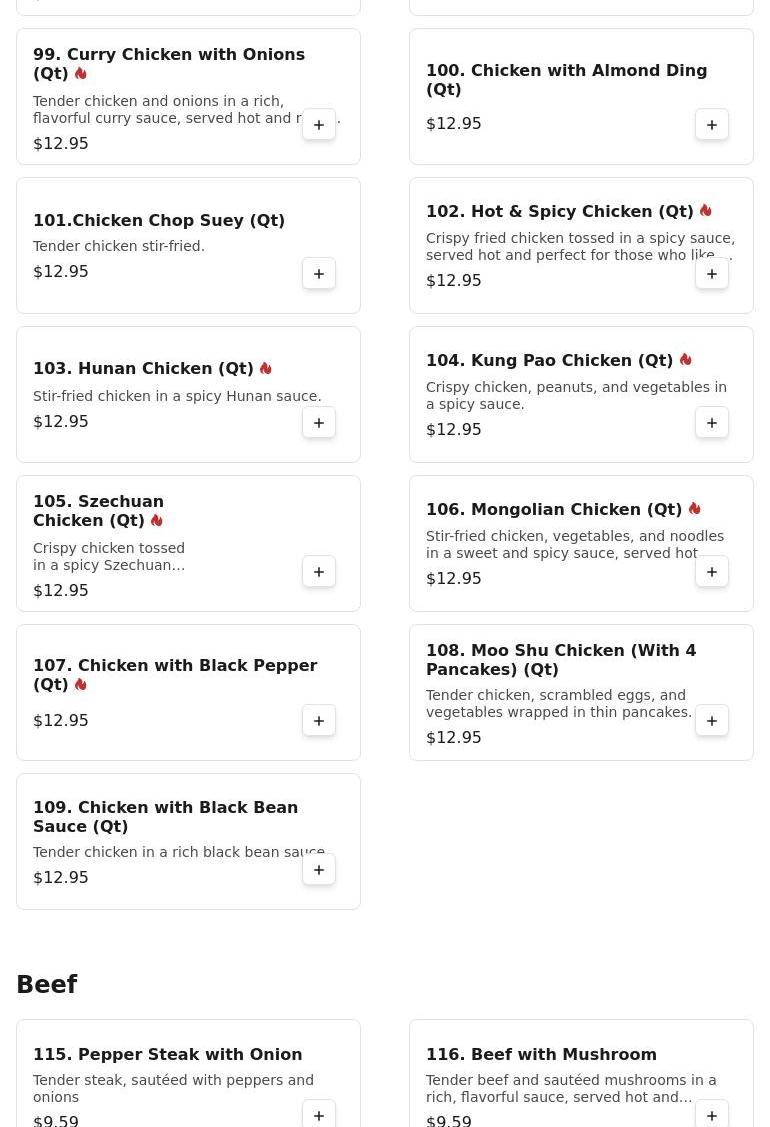770x1127 pixels.
Task: Add Chicken with Black Bean Sauce
Action: pos(318,869)
